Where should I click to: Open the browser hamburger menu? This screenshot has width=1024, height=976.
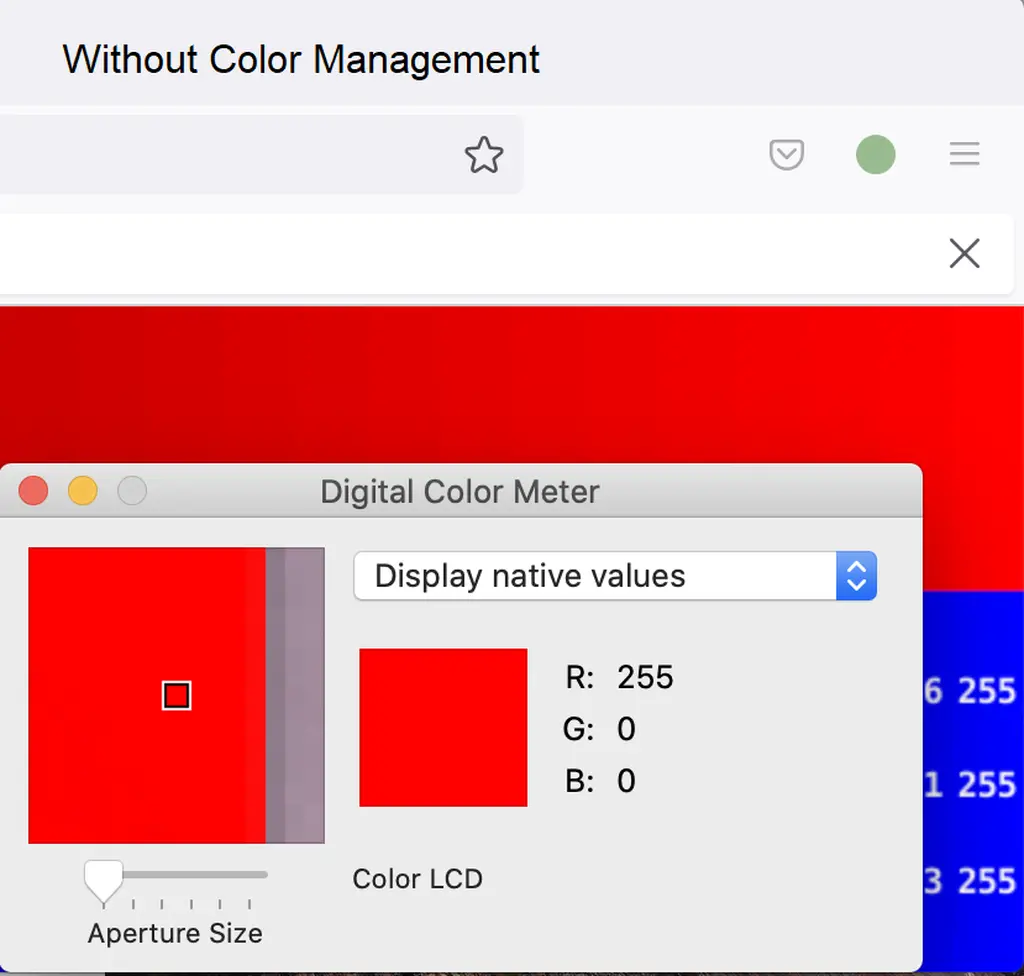[x=964, y=154]
